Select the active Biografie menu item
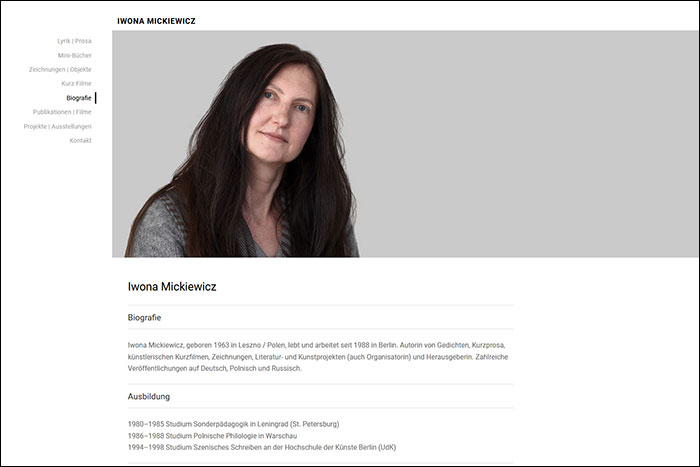This screenshot has height=467, width=700. pyautogui.click(x=79, y=98)
